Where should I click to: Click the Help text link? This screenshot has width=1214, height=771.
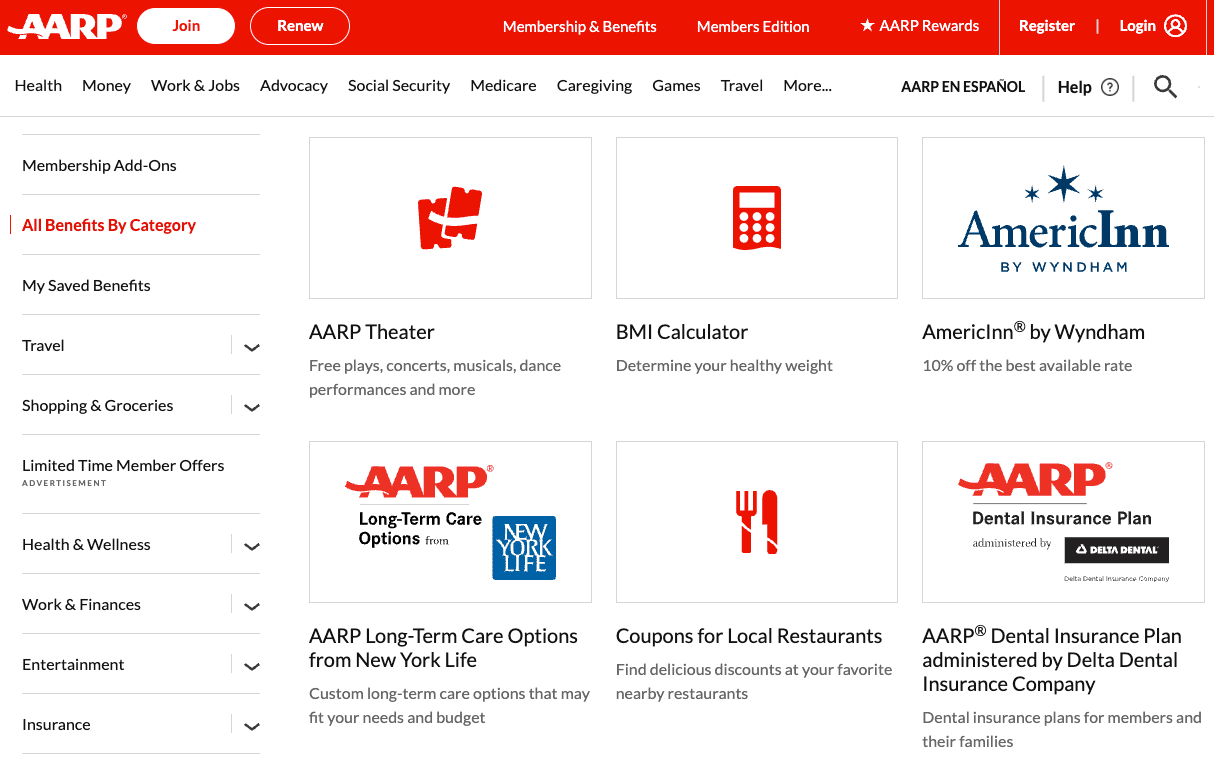[x=1074, y=87]
